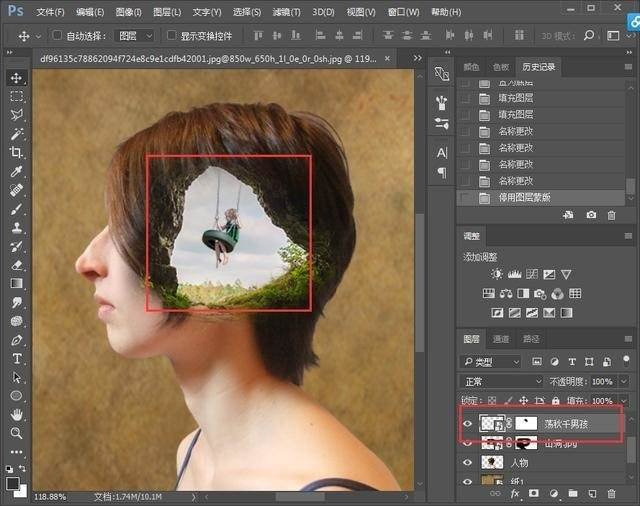Pick the Magic Wand tool
The height and width of the screenshot is (506, 640).
click(x=17, y=134)
